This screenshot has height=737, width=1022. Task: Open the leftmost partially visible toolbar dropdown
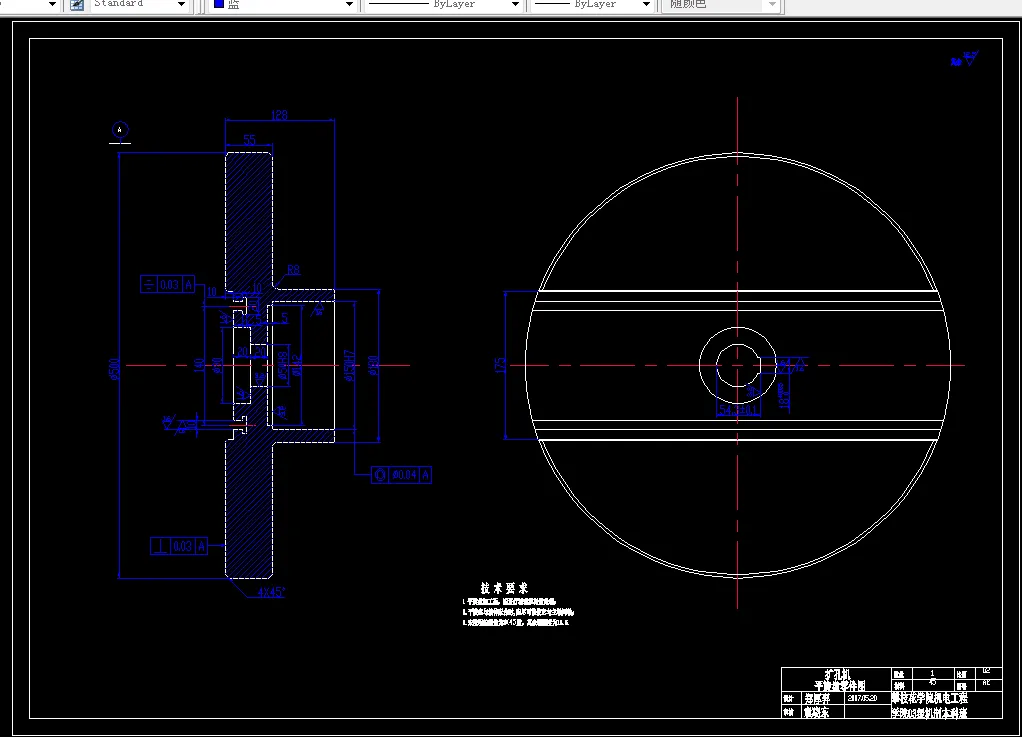(52, 5)
